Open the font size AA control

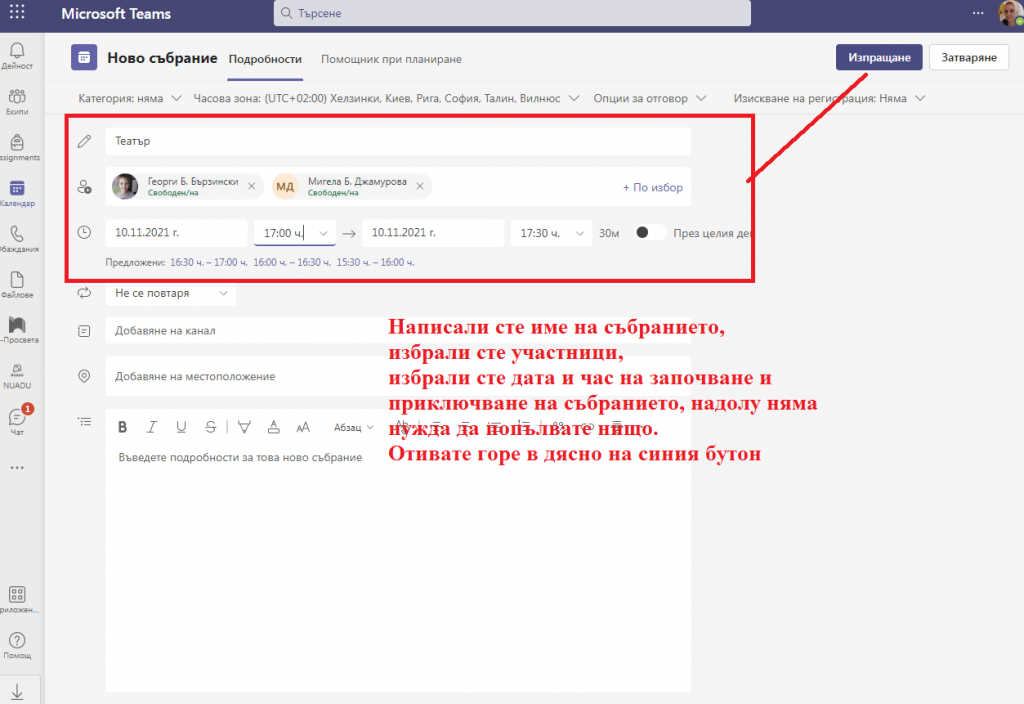click(x=303, y=427)
